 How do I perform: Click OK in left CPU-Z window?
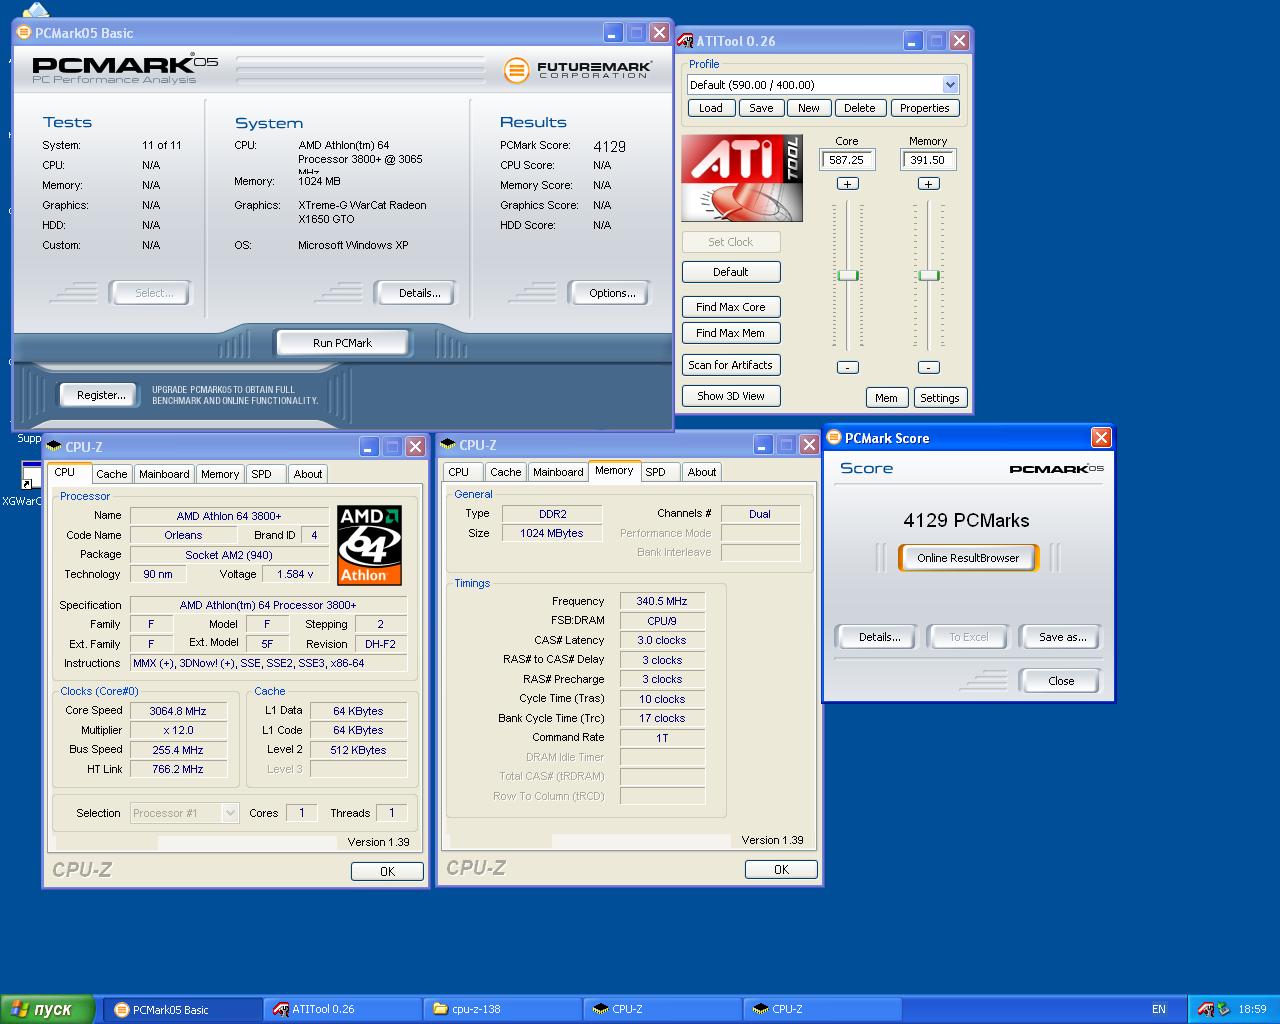(x=387, y=872)
